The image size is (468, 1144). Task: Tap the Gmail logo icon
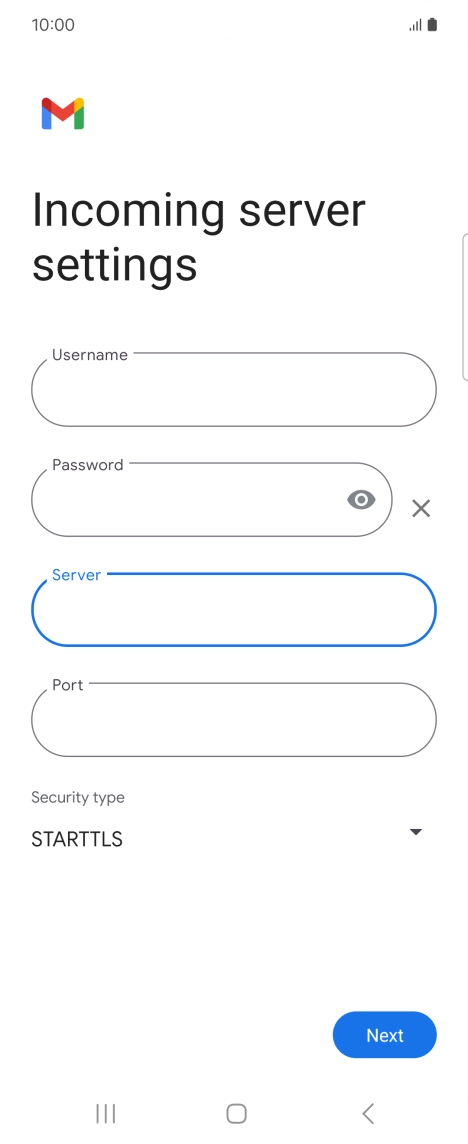63,114
